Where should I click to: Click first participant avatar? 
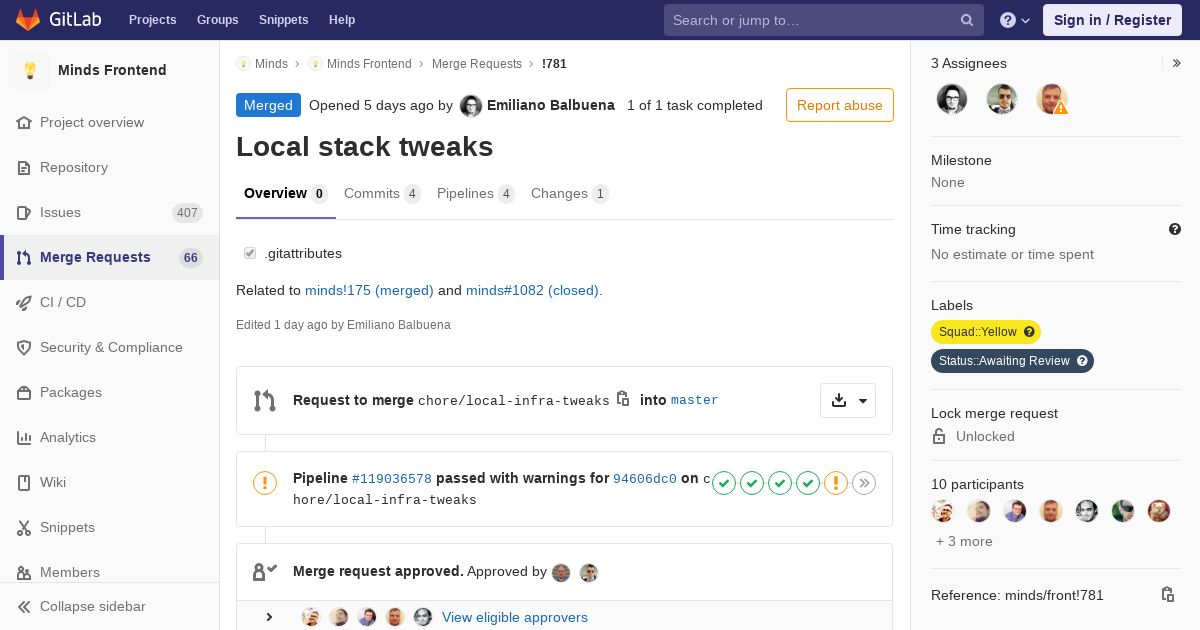click(943, 511)
